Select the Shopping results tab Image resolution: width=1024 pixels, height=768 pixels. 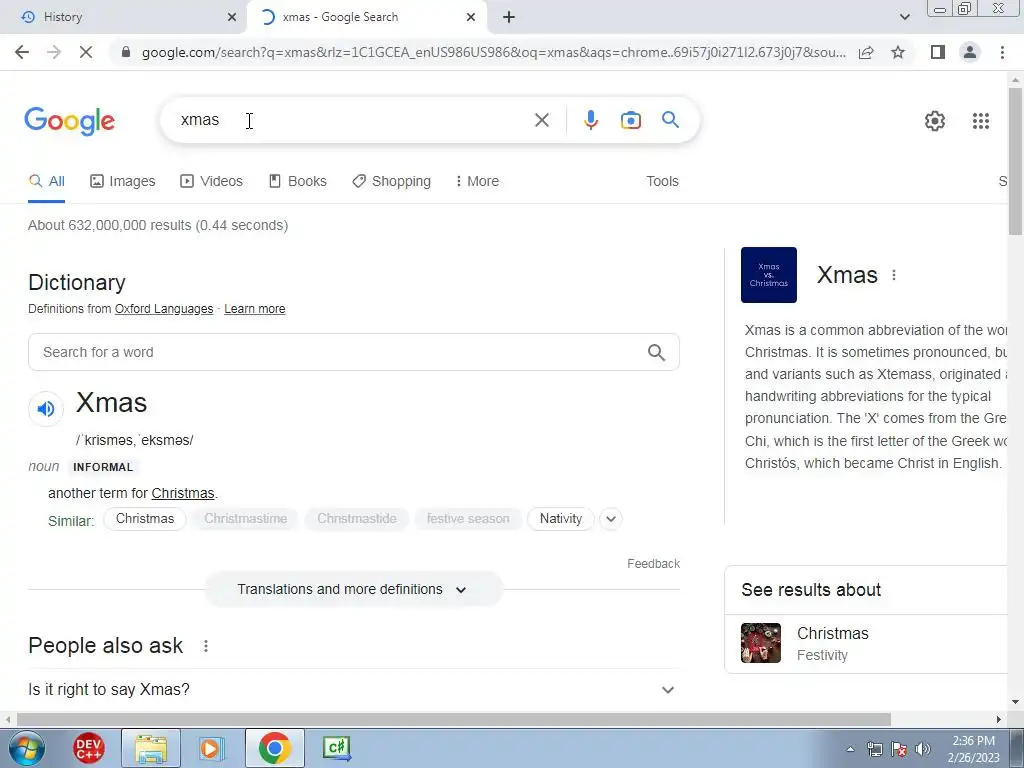391,182
